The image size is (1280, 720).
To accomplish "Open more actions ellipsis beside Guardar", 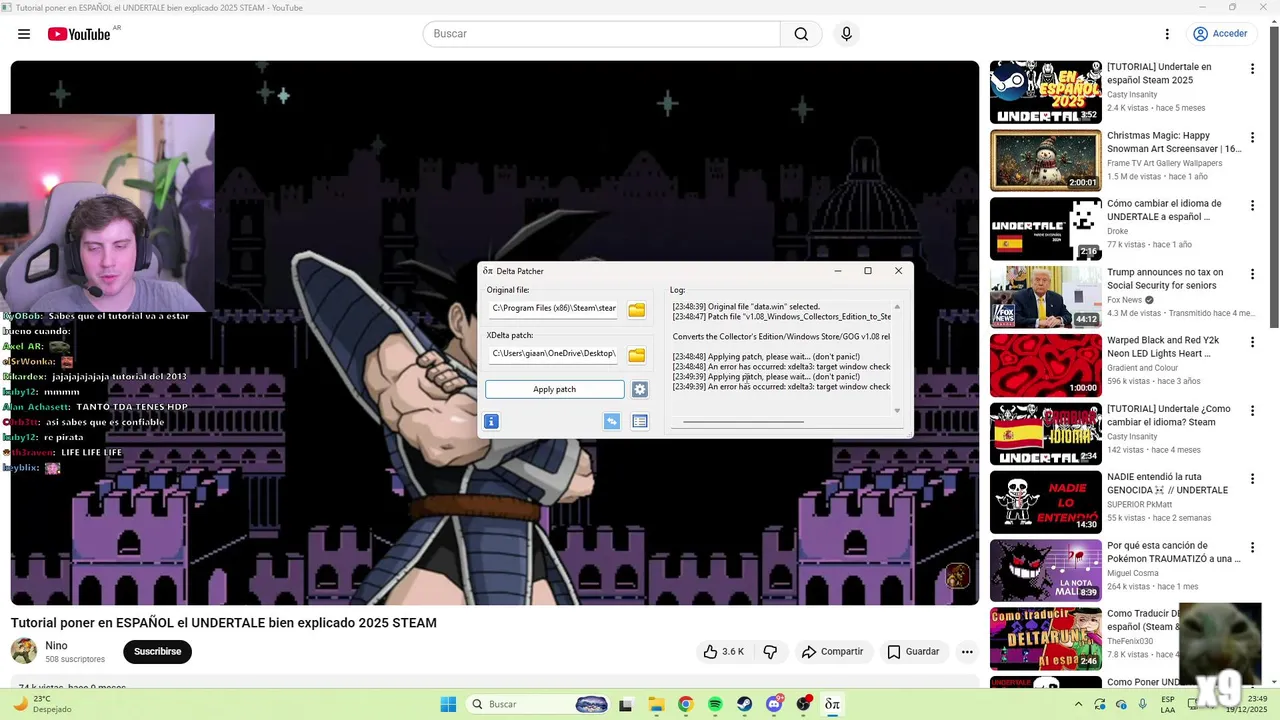I will pos(967,652).
